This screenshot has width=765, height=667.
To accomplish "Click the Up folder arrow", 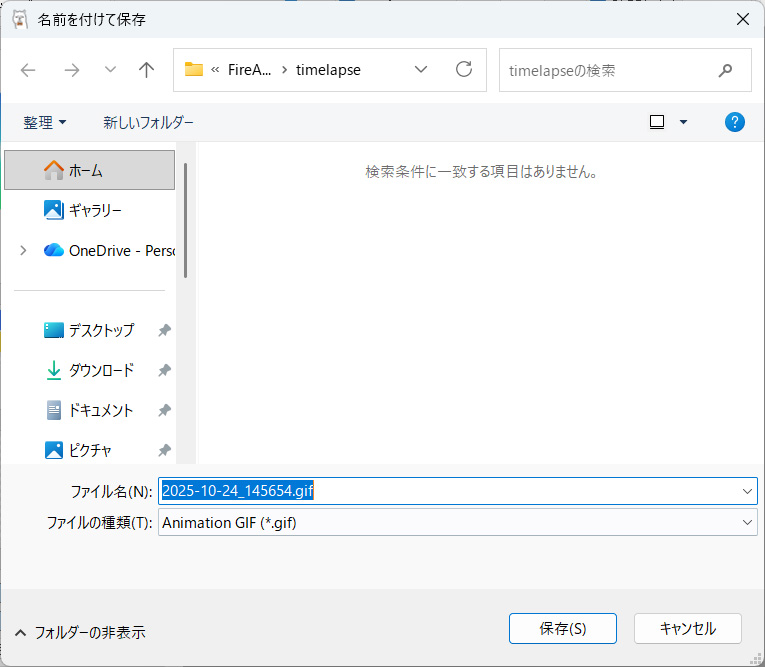I will 146,70.
